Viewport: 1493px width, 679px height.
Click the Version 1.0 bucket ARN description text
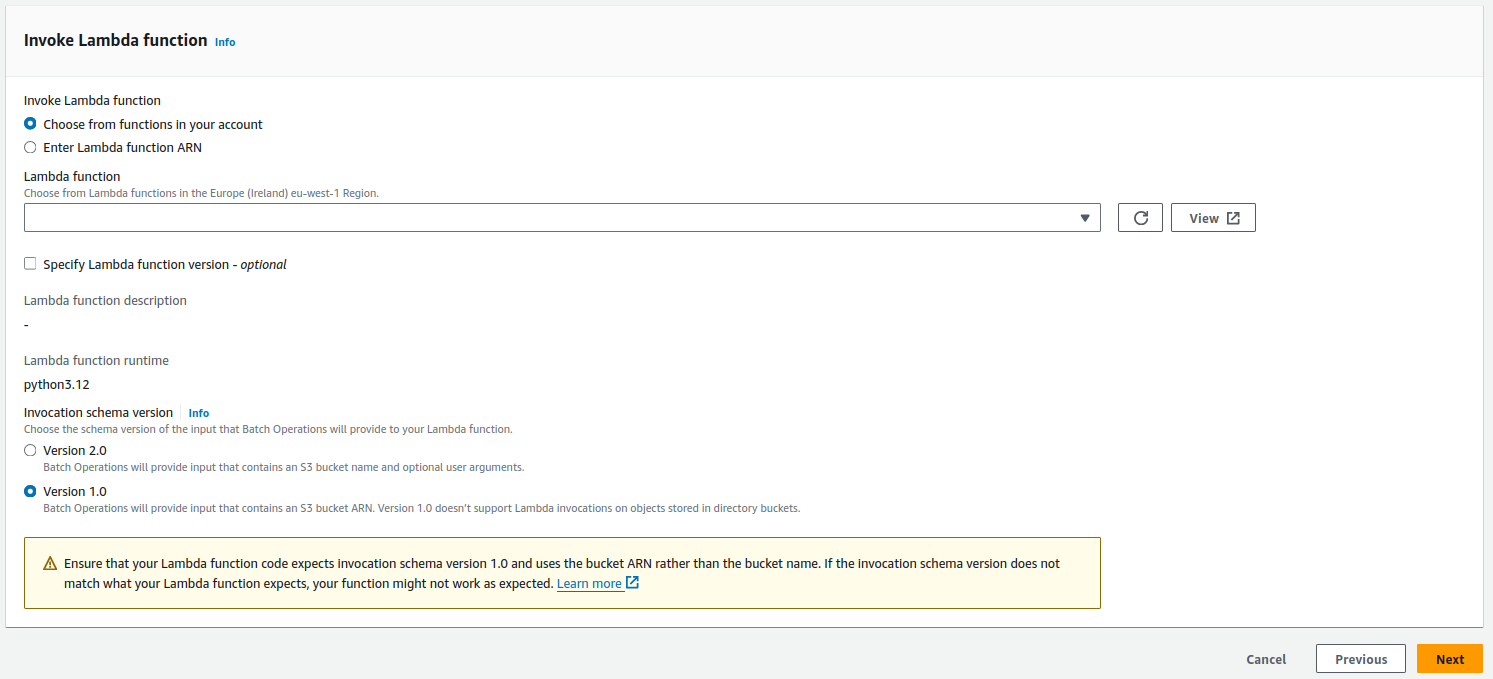(421, 508)
